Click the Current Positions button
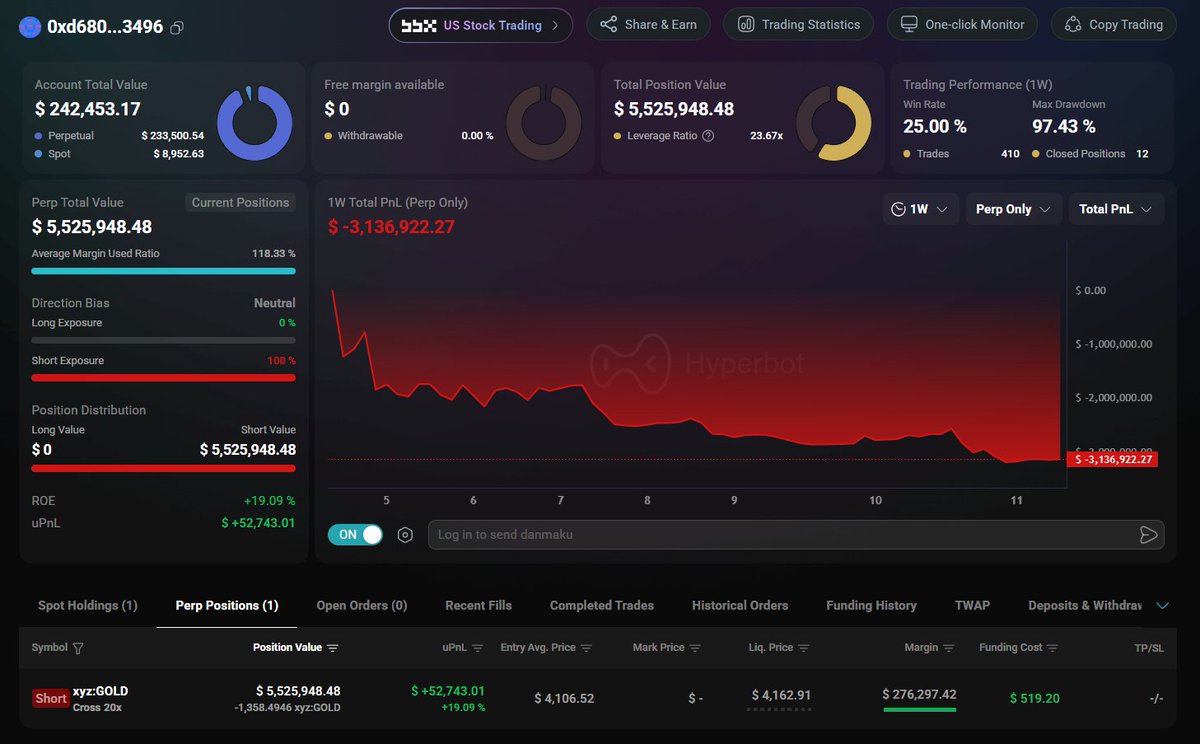1200x744 pixels. point(240,202)
